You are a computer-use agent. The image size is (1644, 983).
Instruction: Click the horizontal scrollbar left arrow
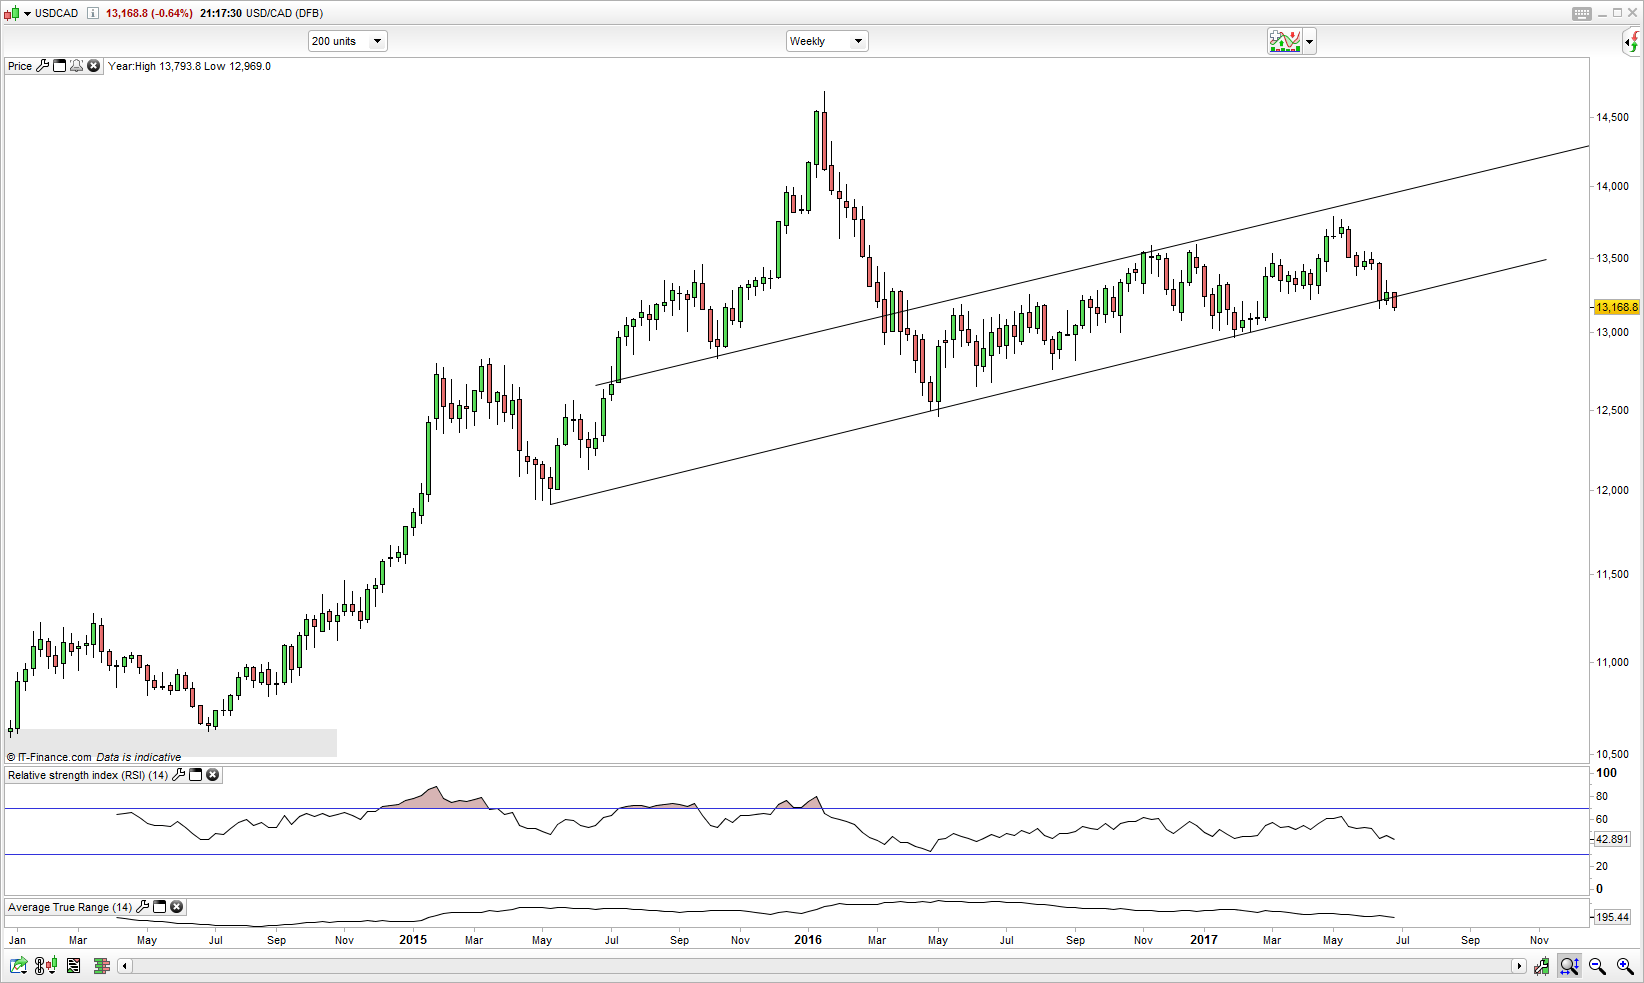coord(124,966)
